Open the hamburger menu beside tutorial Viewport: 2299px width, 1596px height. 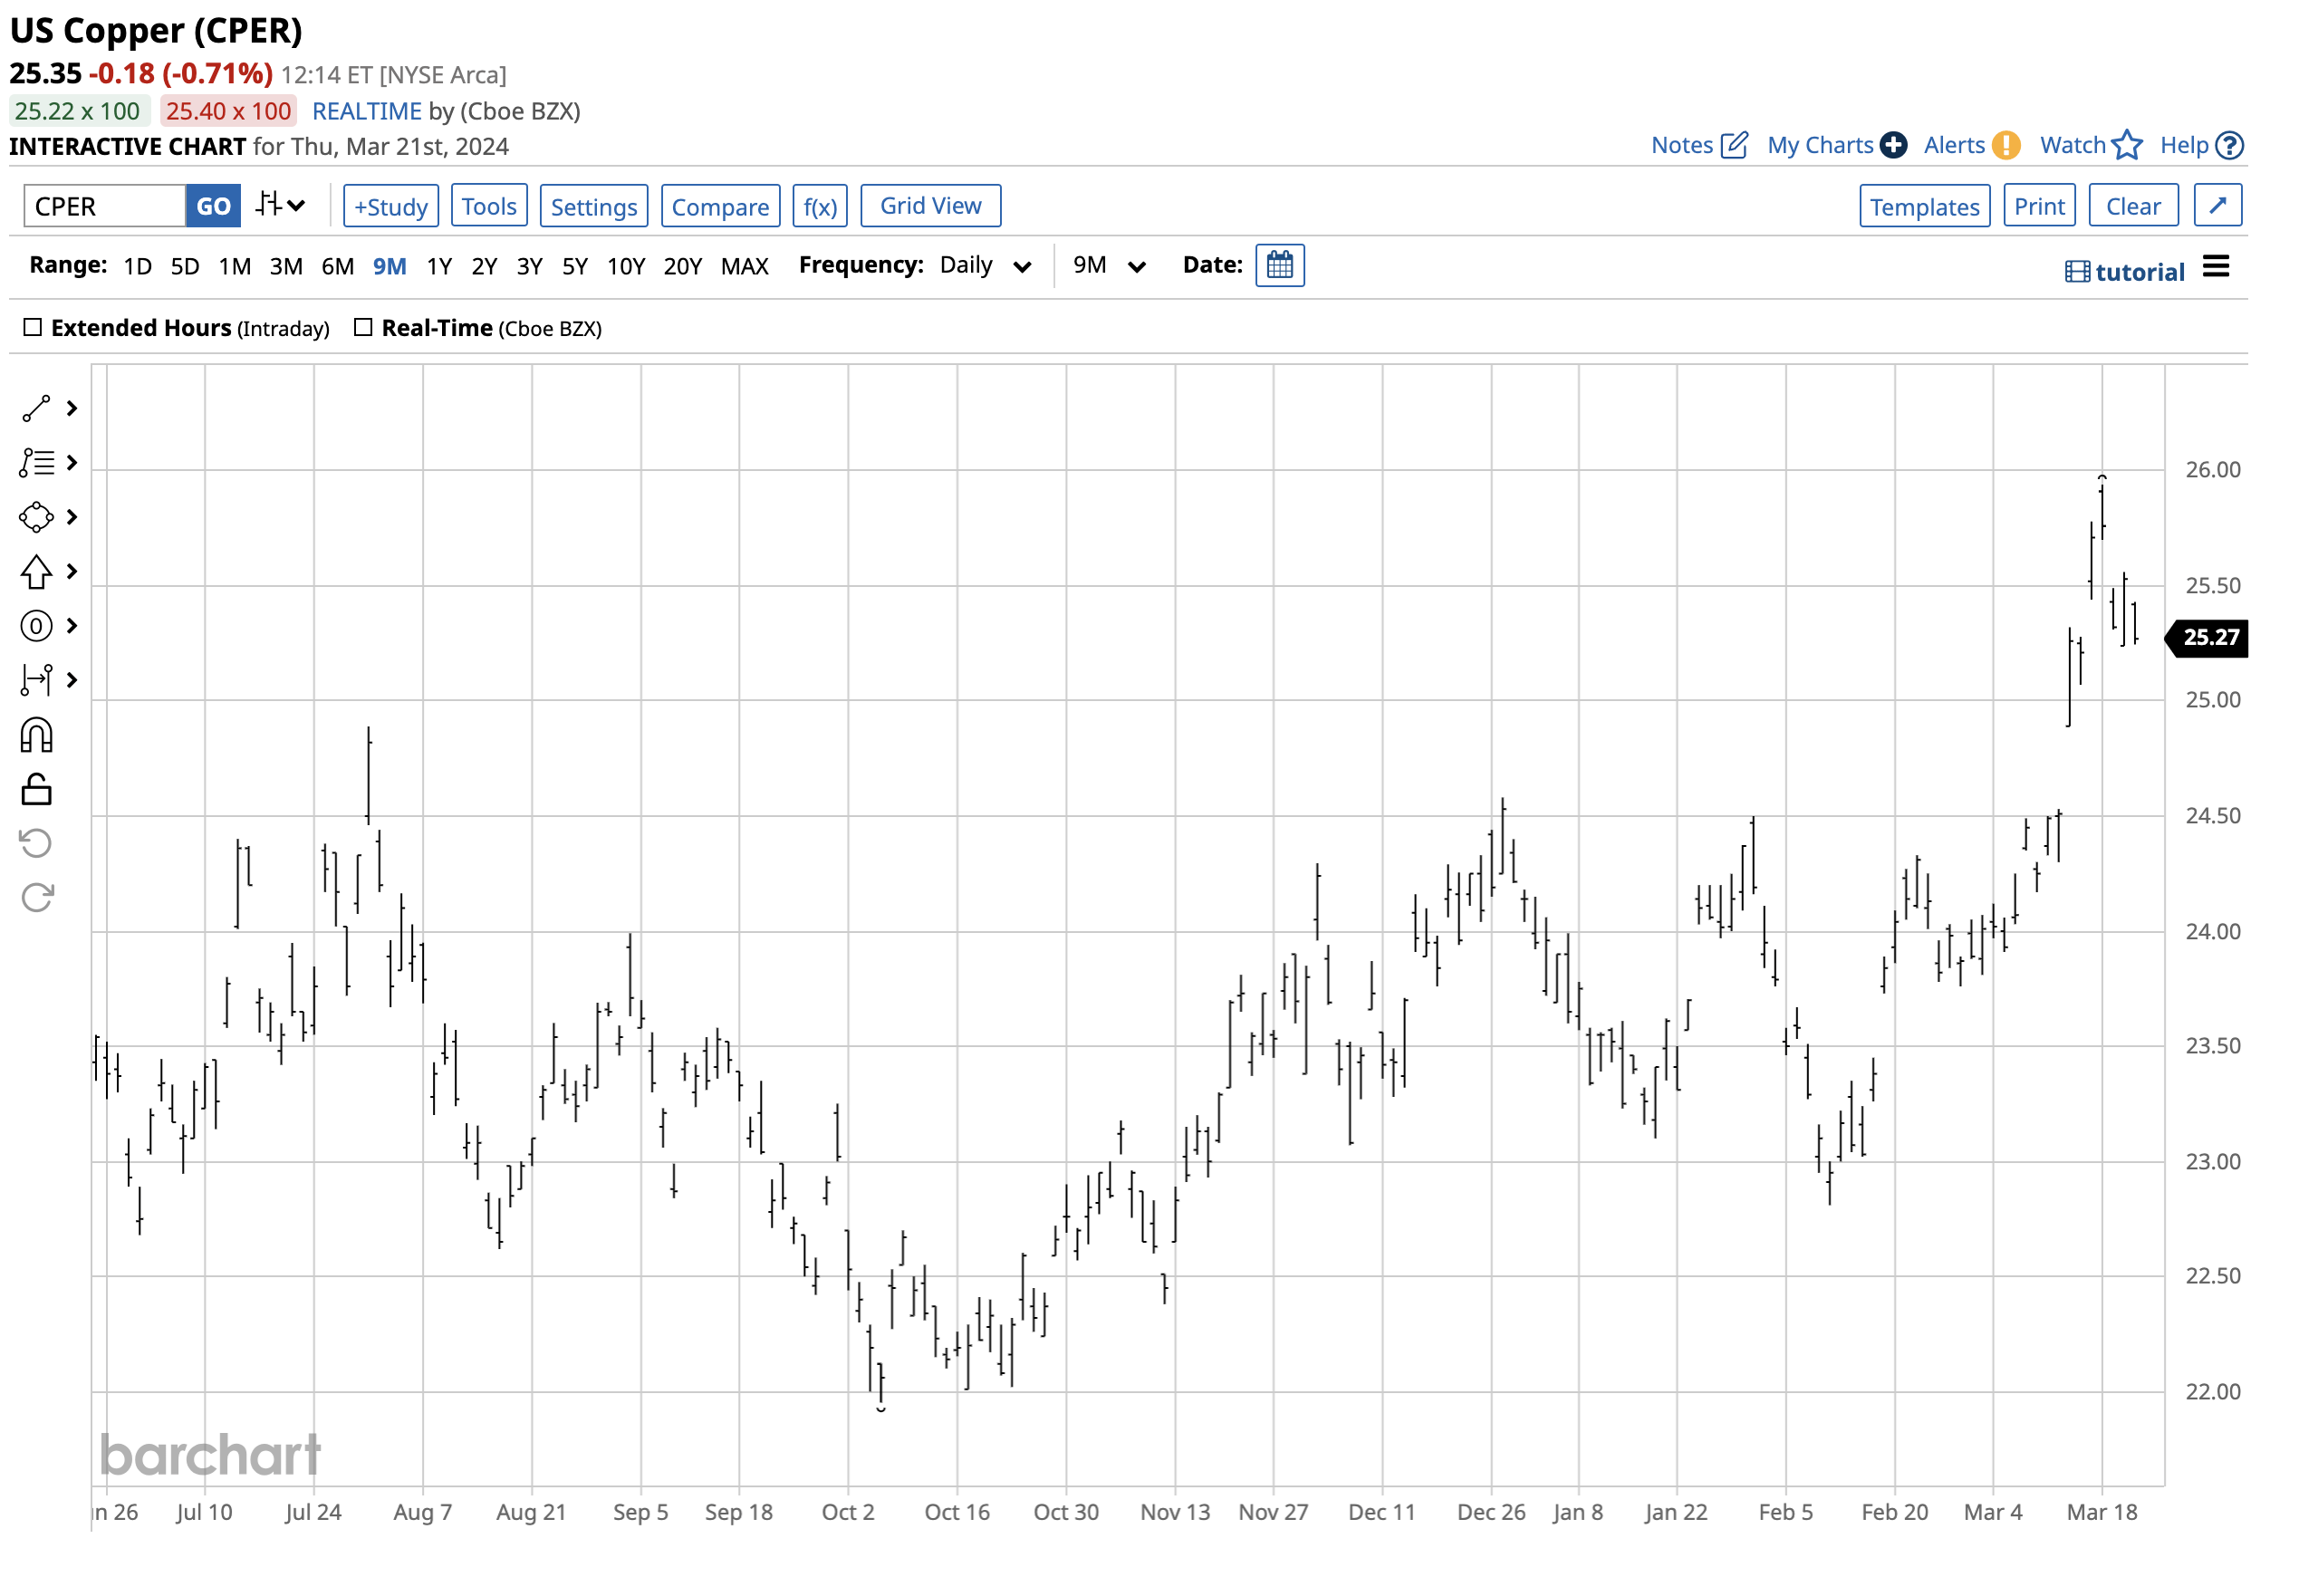(x=2215, y=267)
